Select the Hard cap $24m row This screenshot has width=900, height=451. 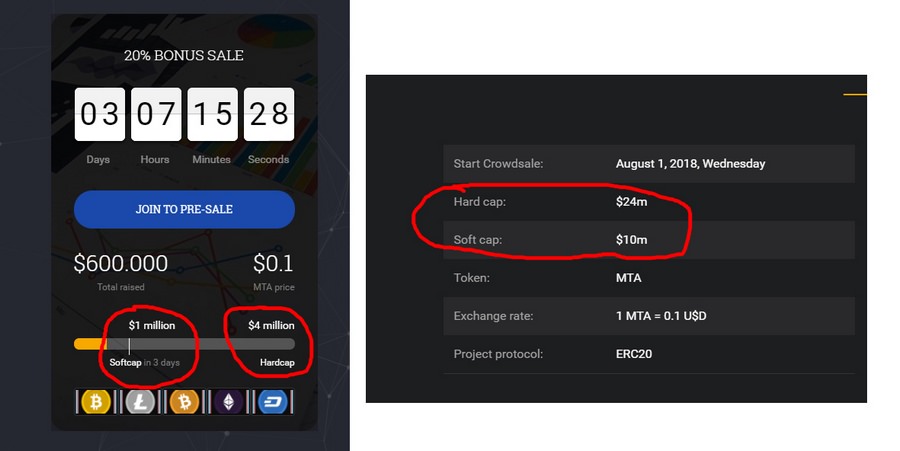point(649,201)
